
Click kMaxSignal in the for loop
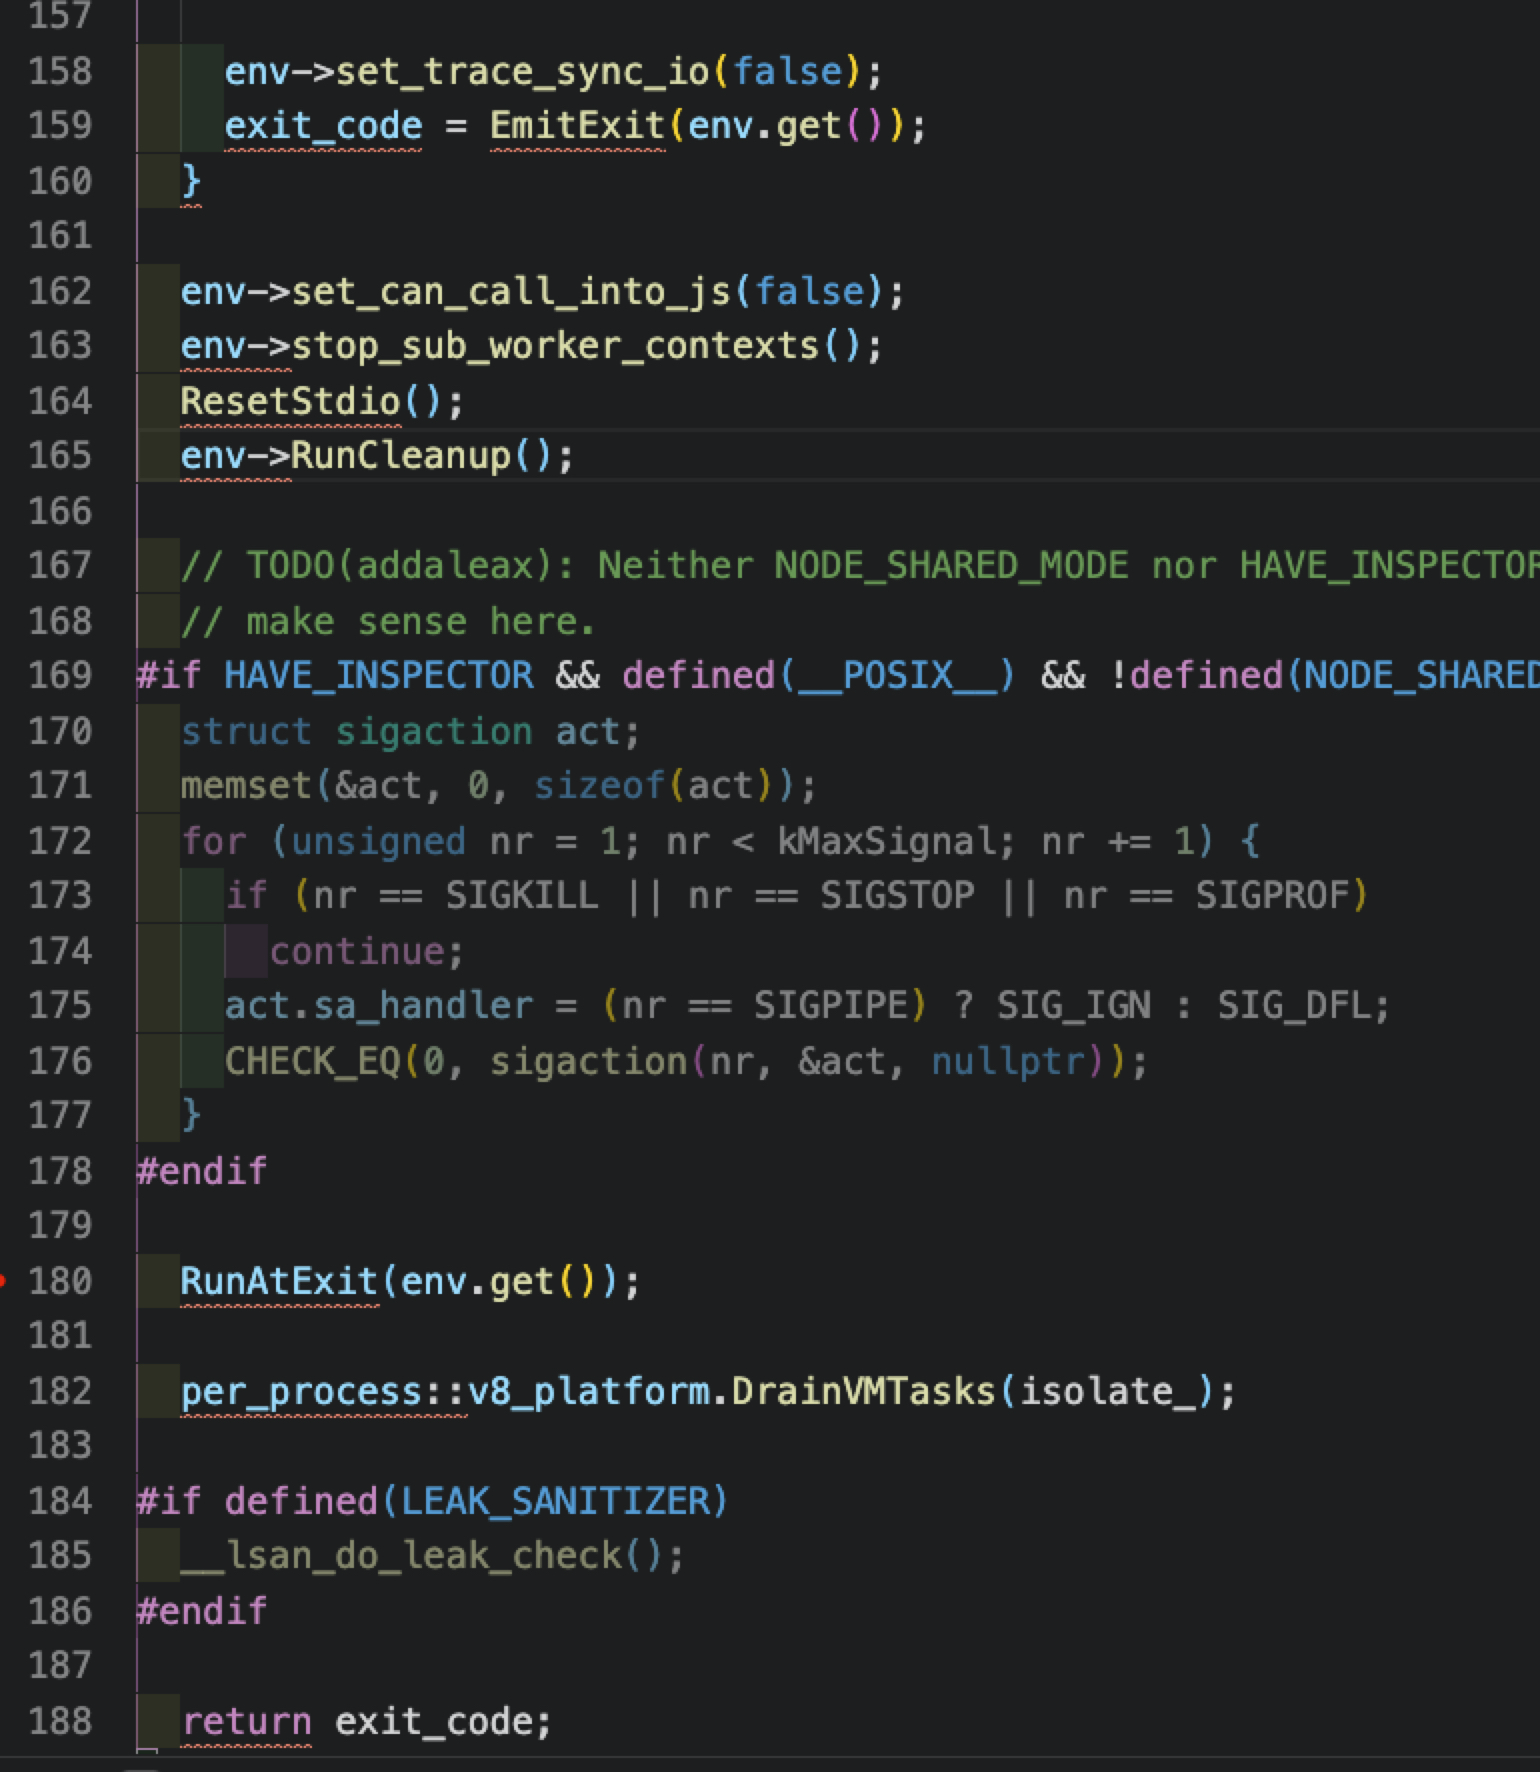pyautogui.click(x=887, y=841)
